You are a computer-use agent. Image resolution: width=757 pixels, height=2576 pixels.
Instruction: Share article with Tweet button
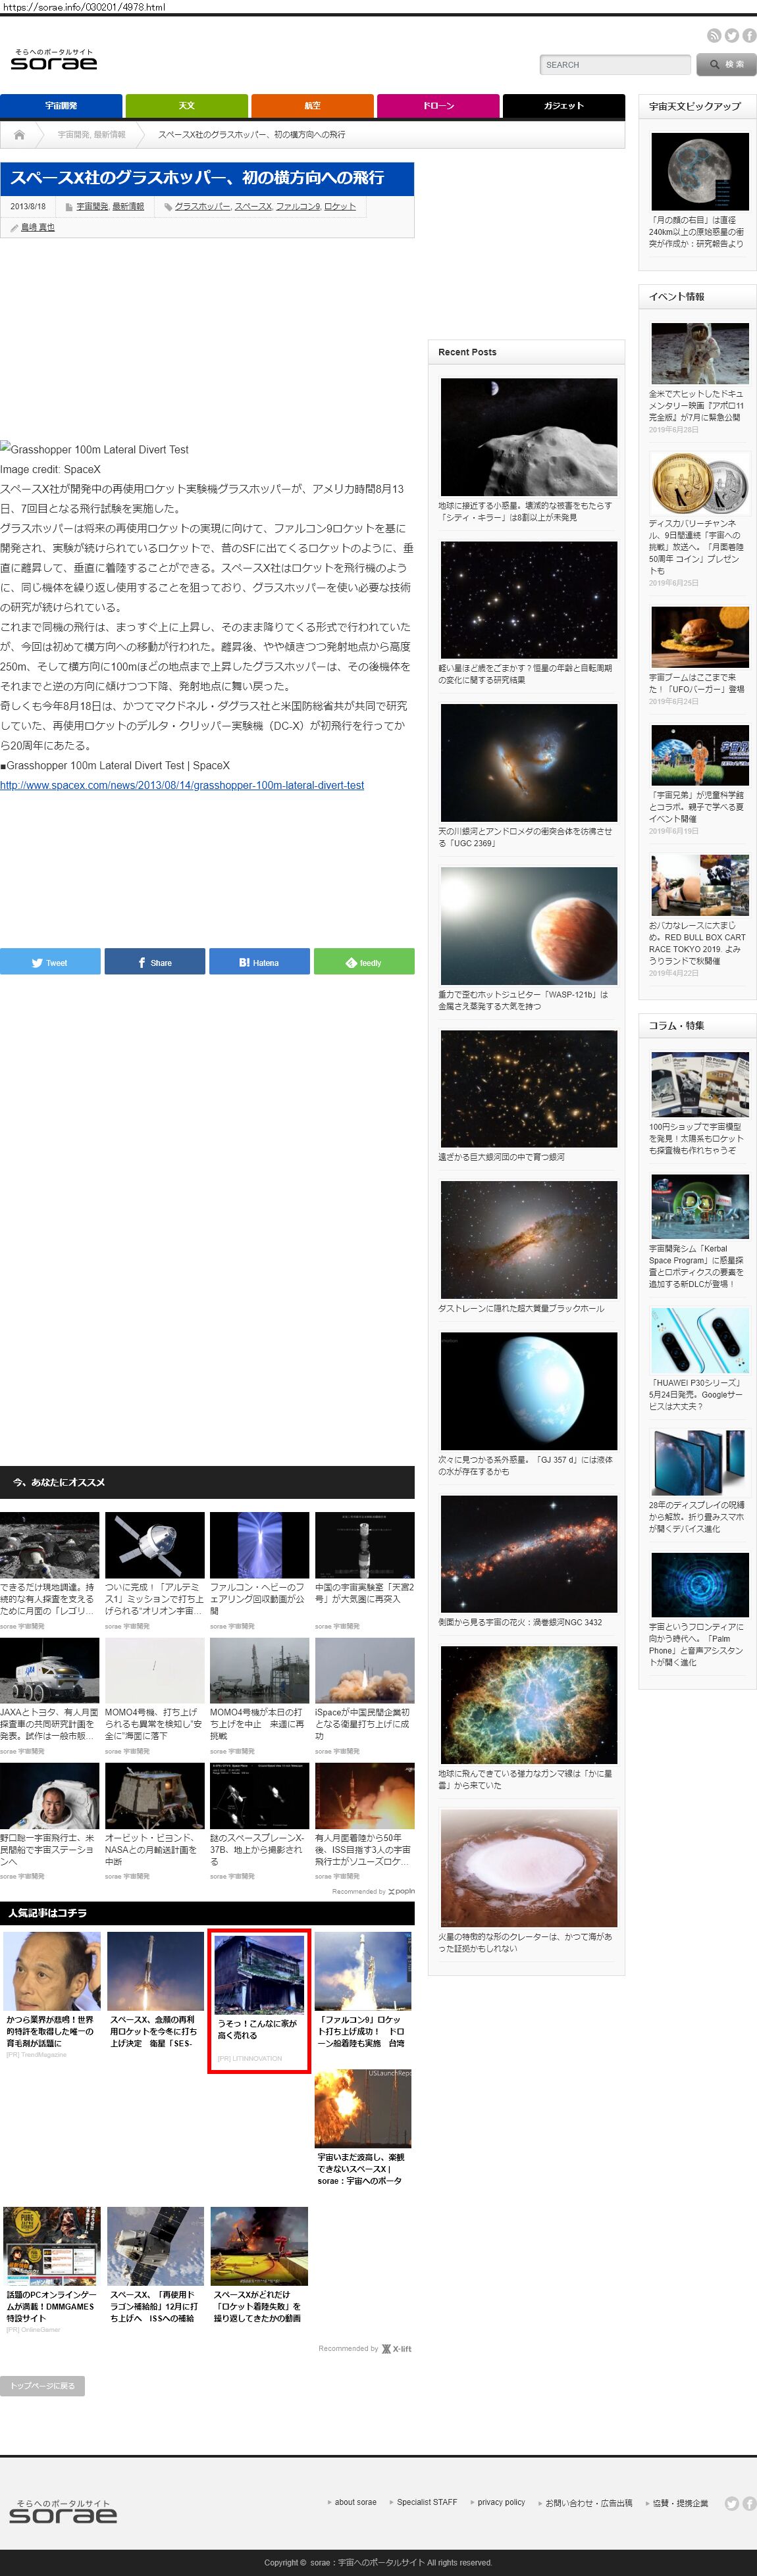(50, 962)
